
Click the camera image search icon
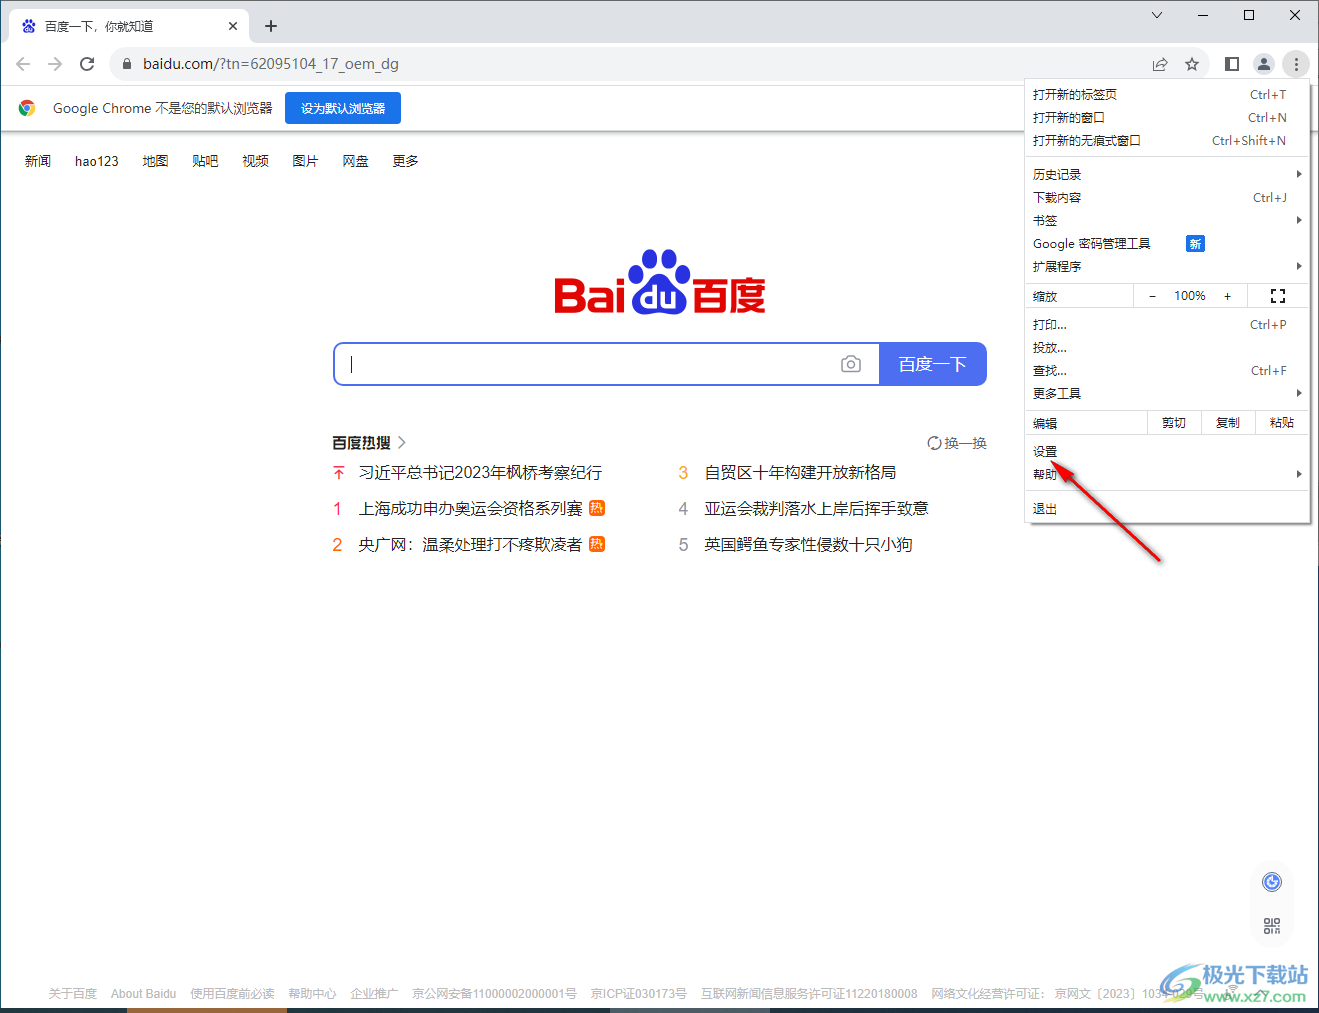pos(851,364)
